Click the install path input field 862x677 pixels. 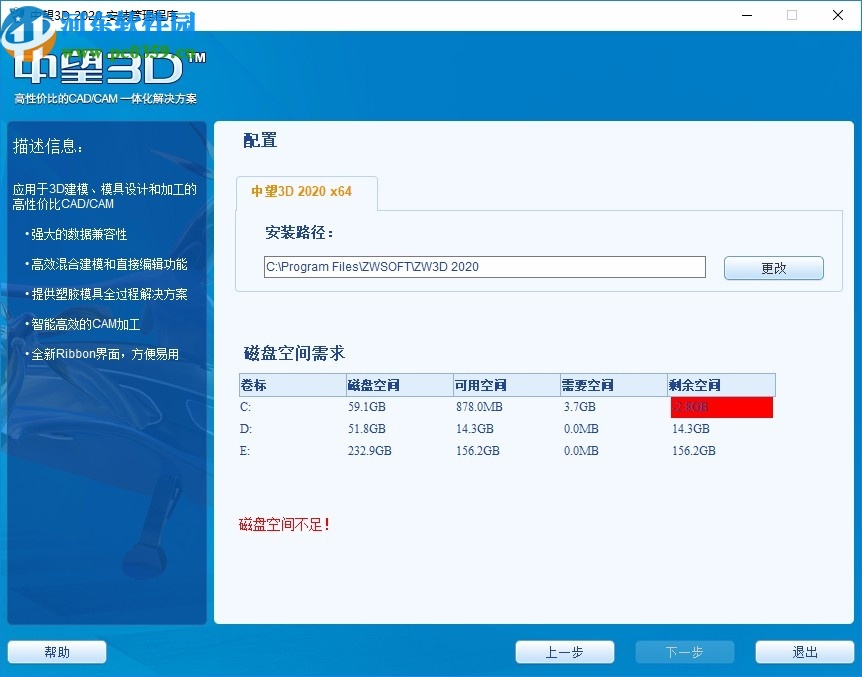point(484,267)
